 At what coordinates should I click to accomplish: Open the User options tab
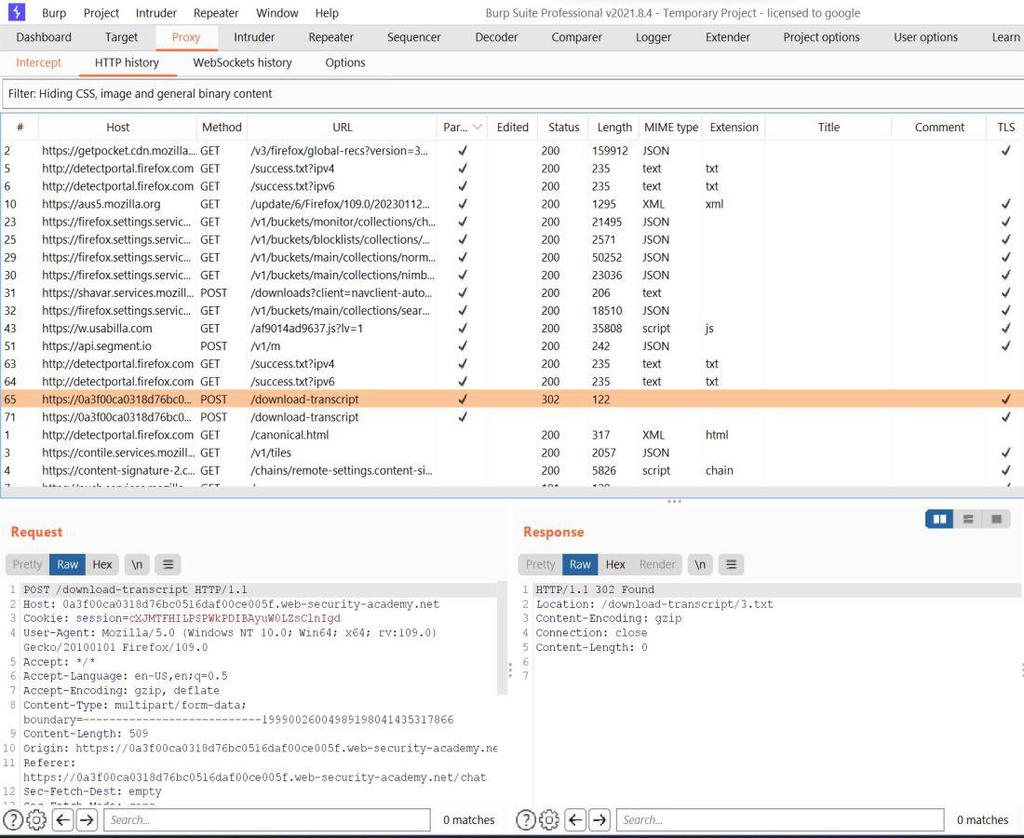point(926,37)
